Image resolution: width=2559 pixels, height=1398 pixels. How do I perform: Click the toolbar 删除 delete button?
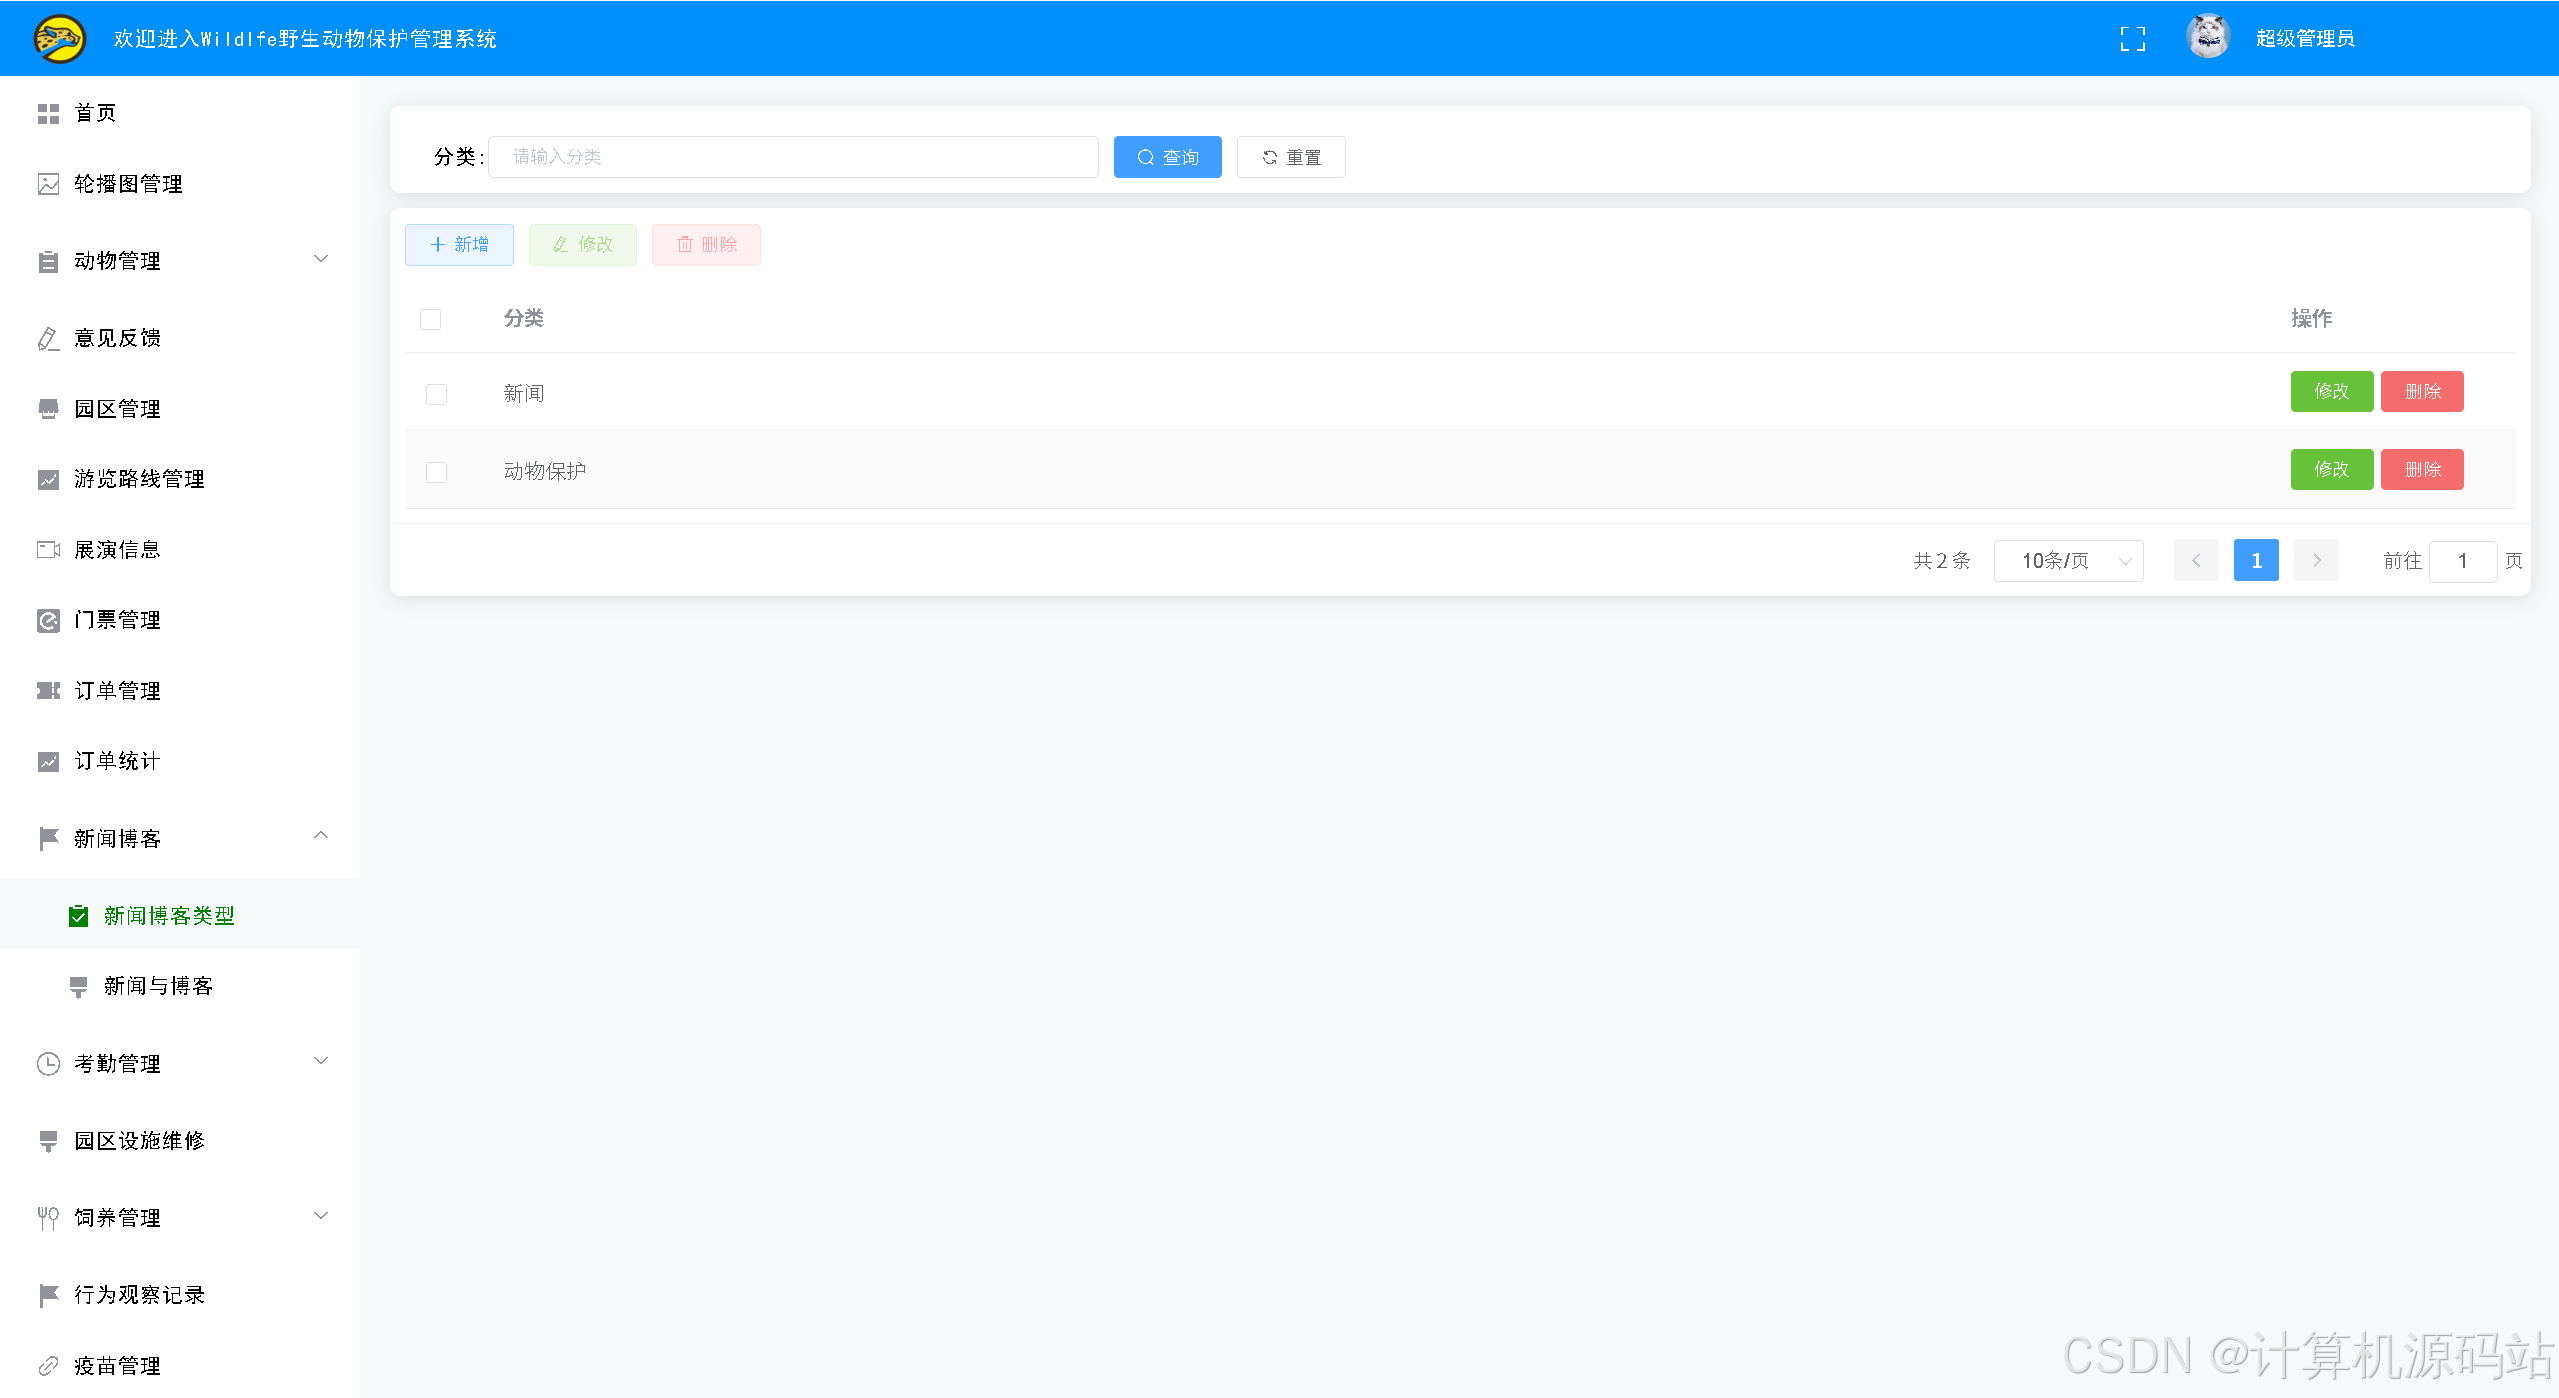(x=706, y=245)
